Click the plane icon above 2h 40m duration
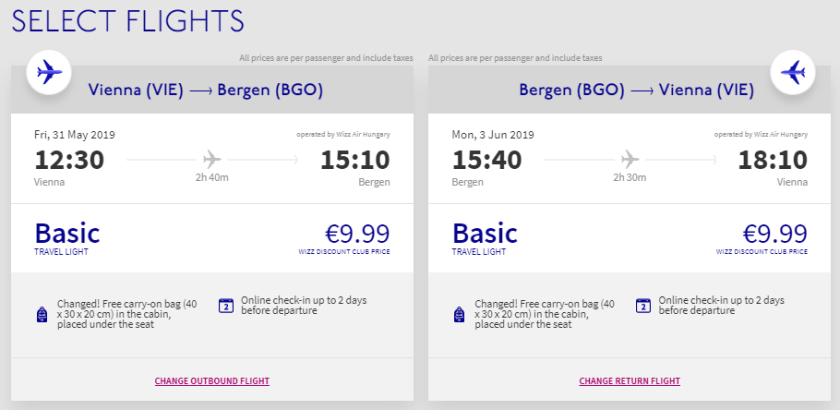The height and width of the screenshot is (410, 840). [x=211, y=159]
